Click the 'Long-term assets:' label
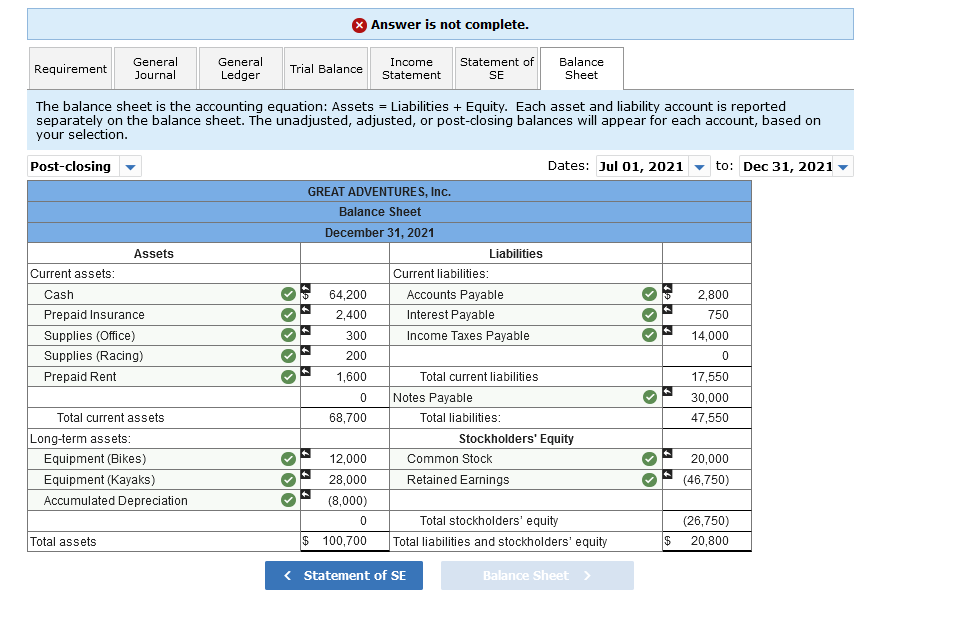The width and height of the screenshot is (971, 617). (x=81, y=439)
